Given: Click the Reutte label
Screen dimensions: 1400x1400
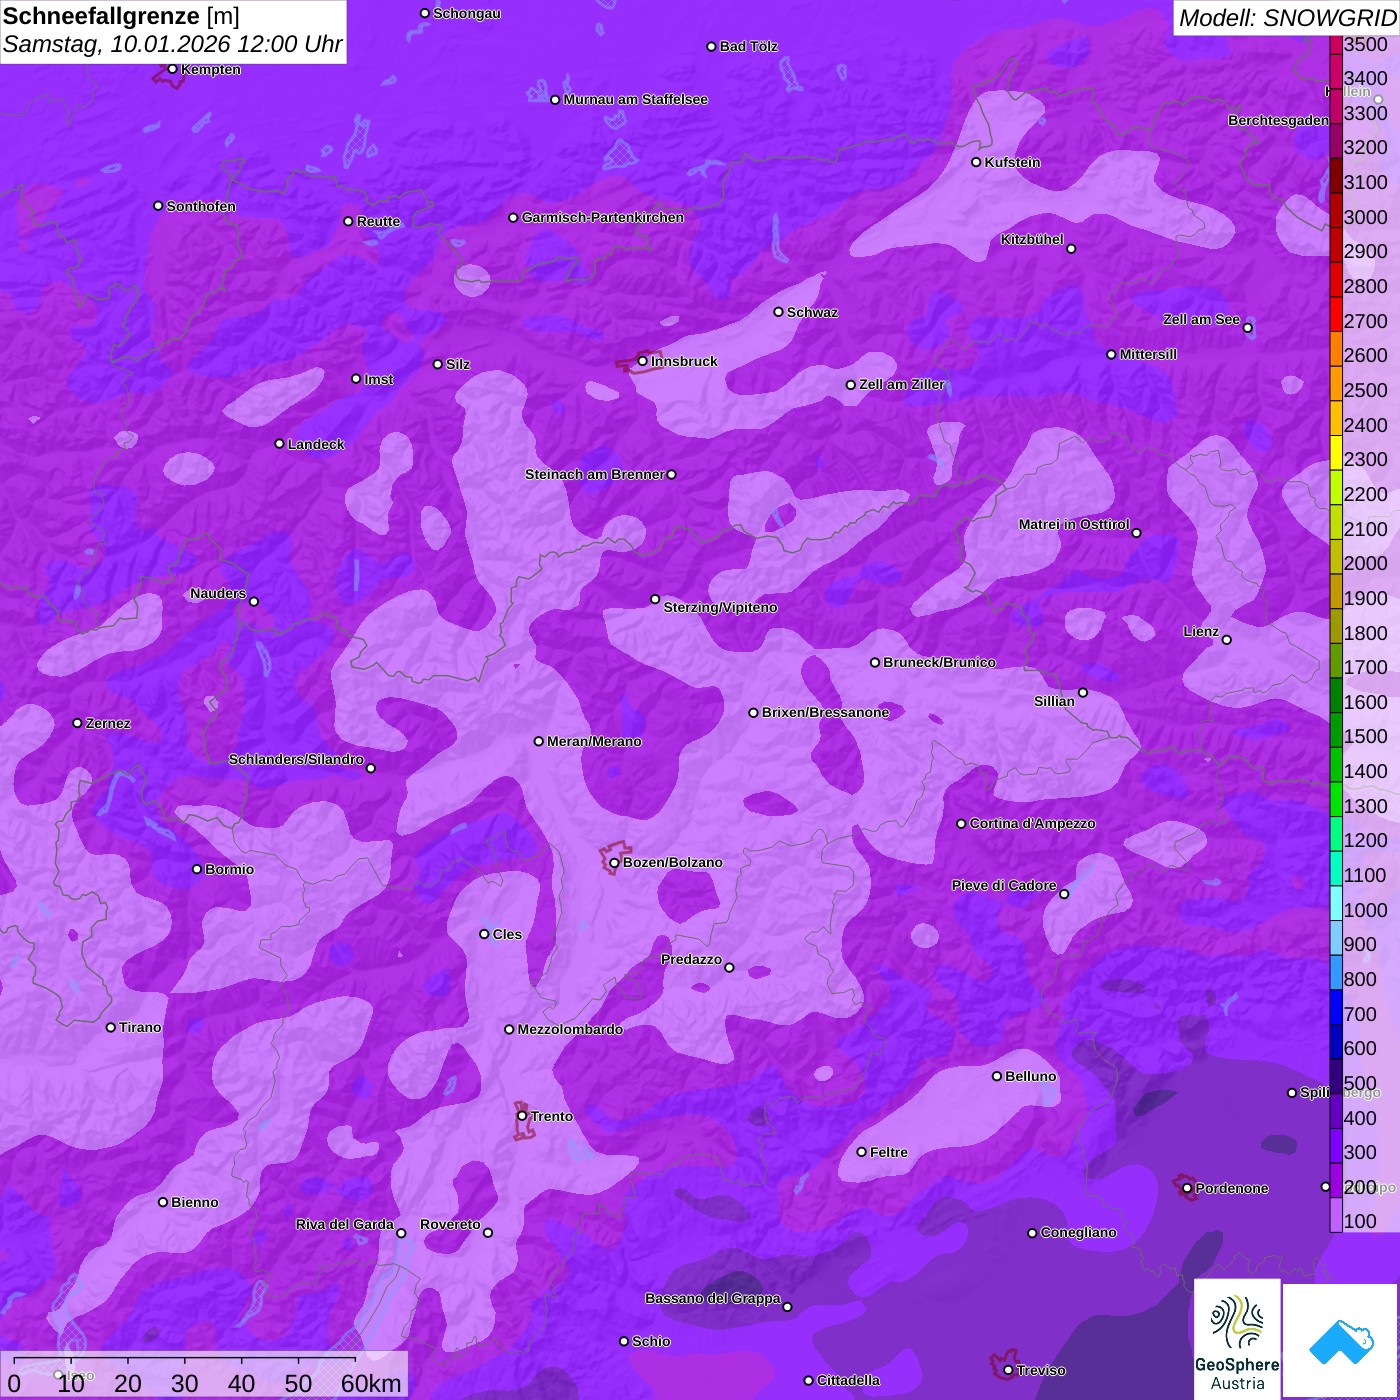Looking at the screenshot, I should (378, 221).
